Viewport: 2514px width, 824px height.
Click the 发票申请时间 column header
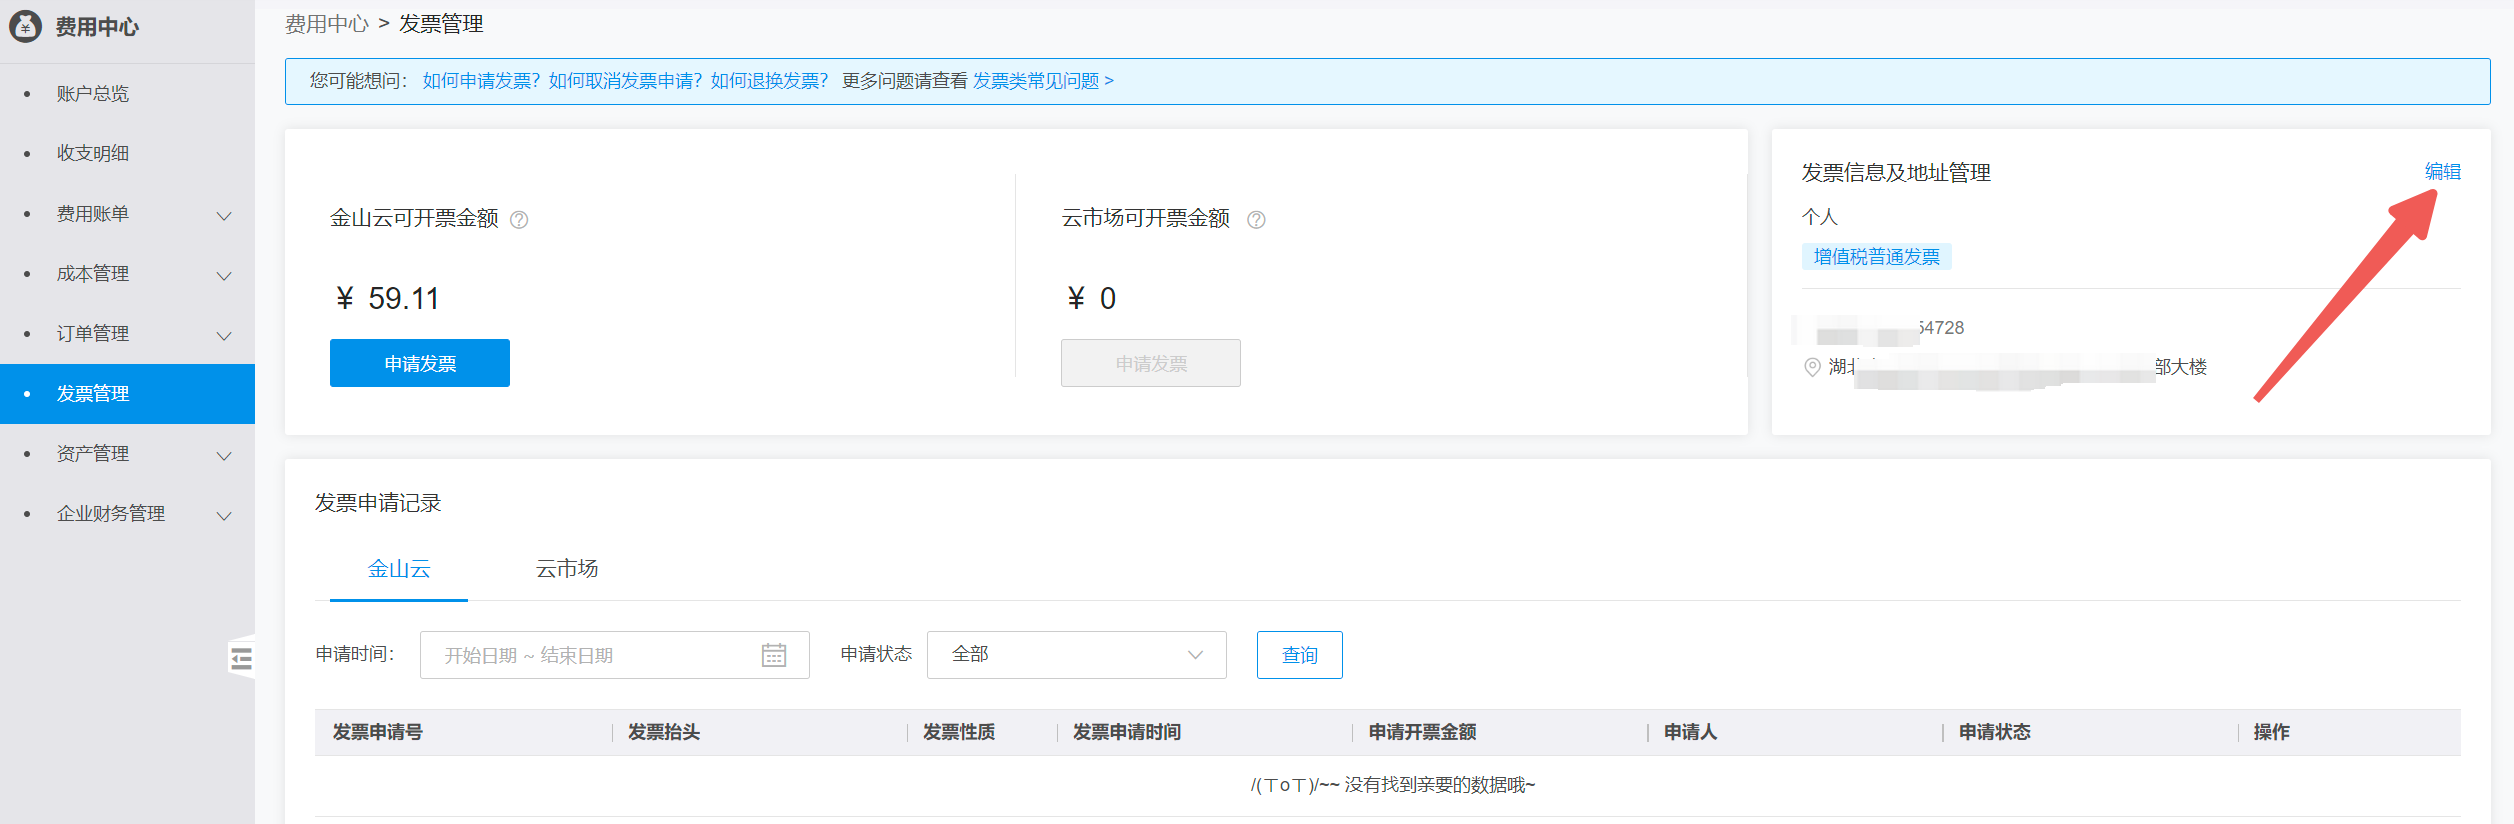pos(1127,733)
